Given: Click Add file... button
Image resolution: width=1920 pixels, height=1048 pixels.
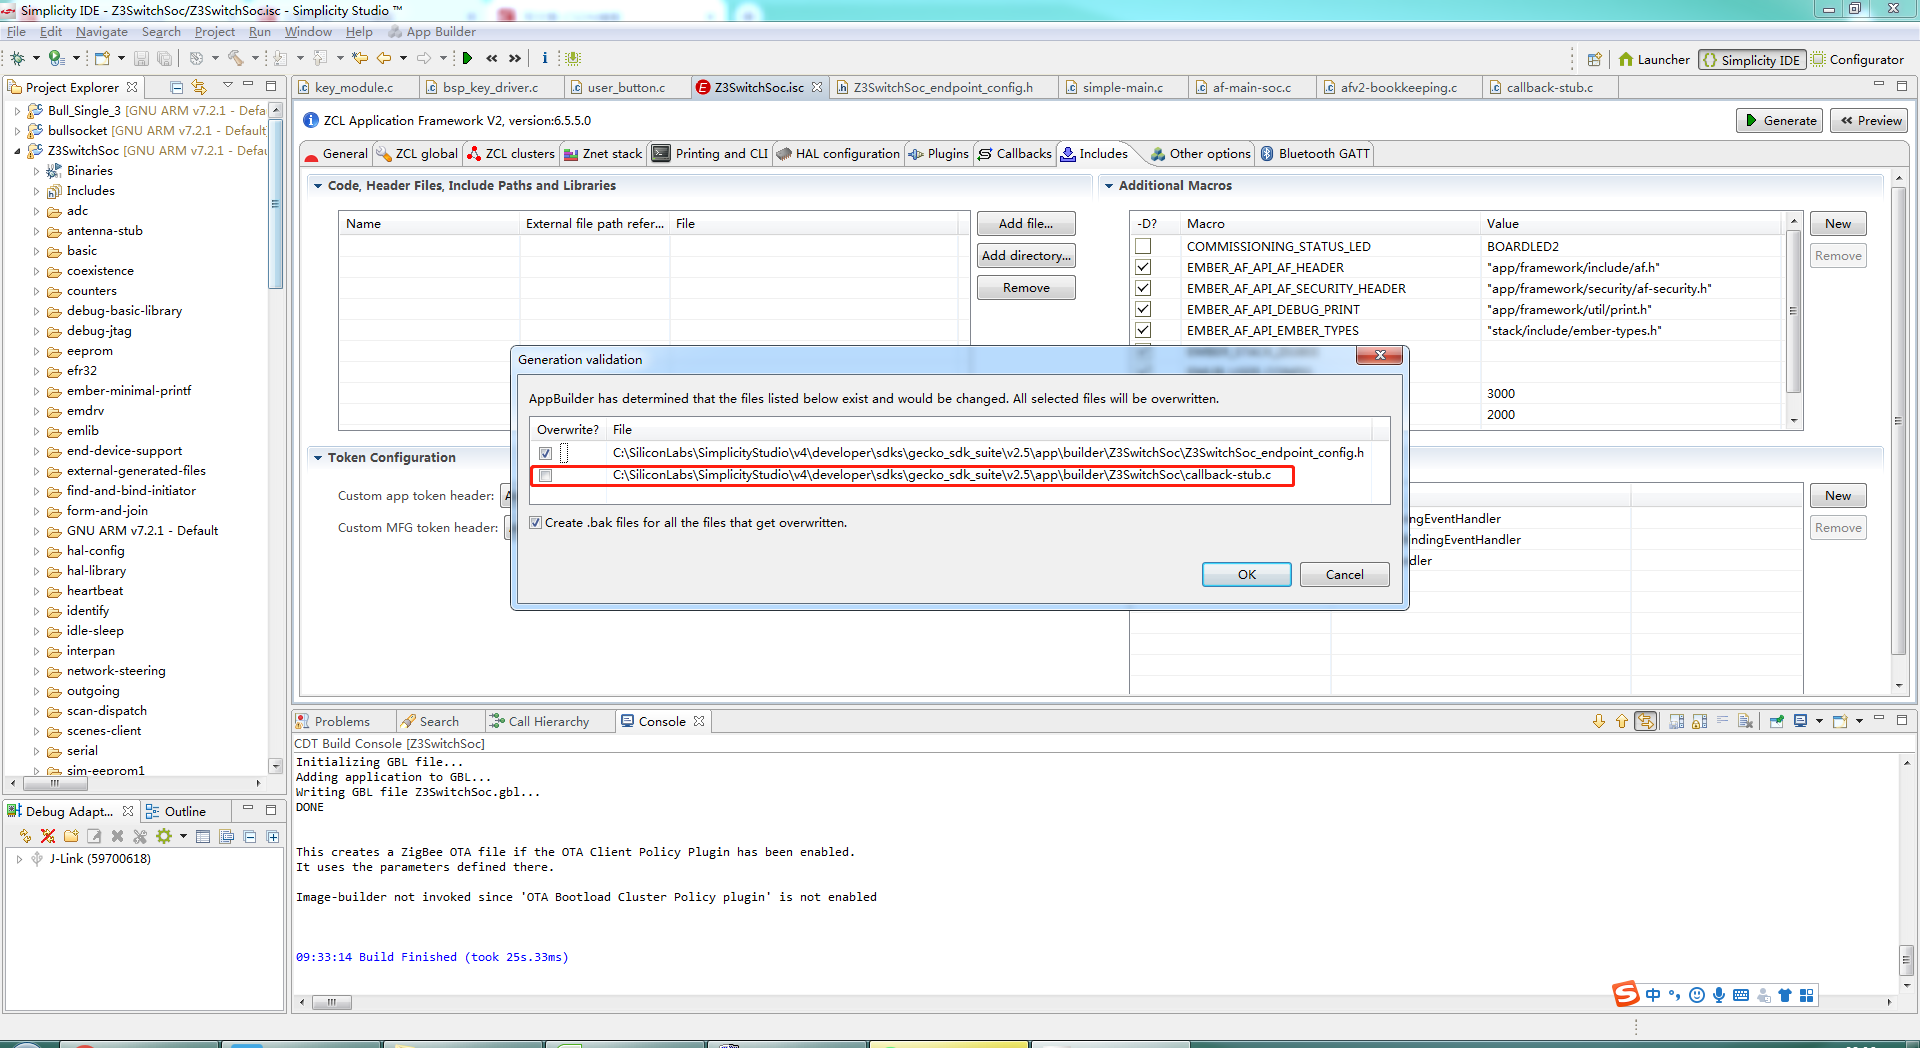Looking at the screenshot, I should 1025,224.
